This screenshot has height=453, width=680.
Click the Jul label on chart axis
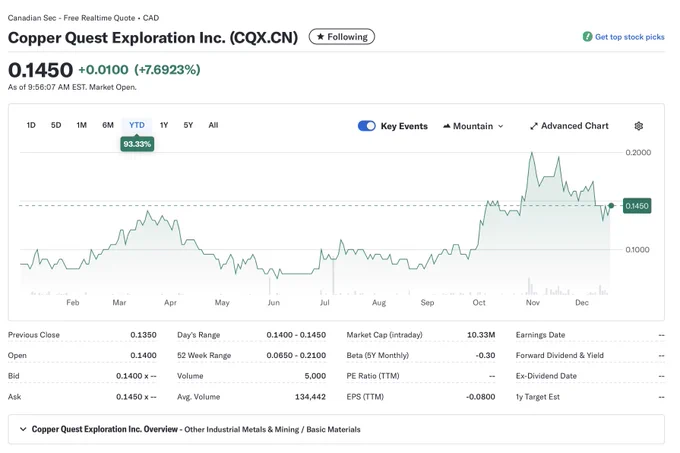pos(324,303)
